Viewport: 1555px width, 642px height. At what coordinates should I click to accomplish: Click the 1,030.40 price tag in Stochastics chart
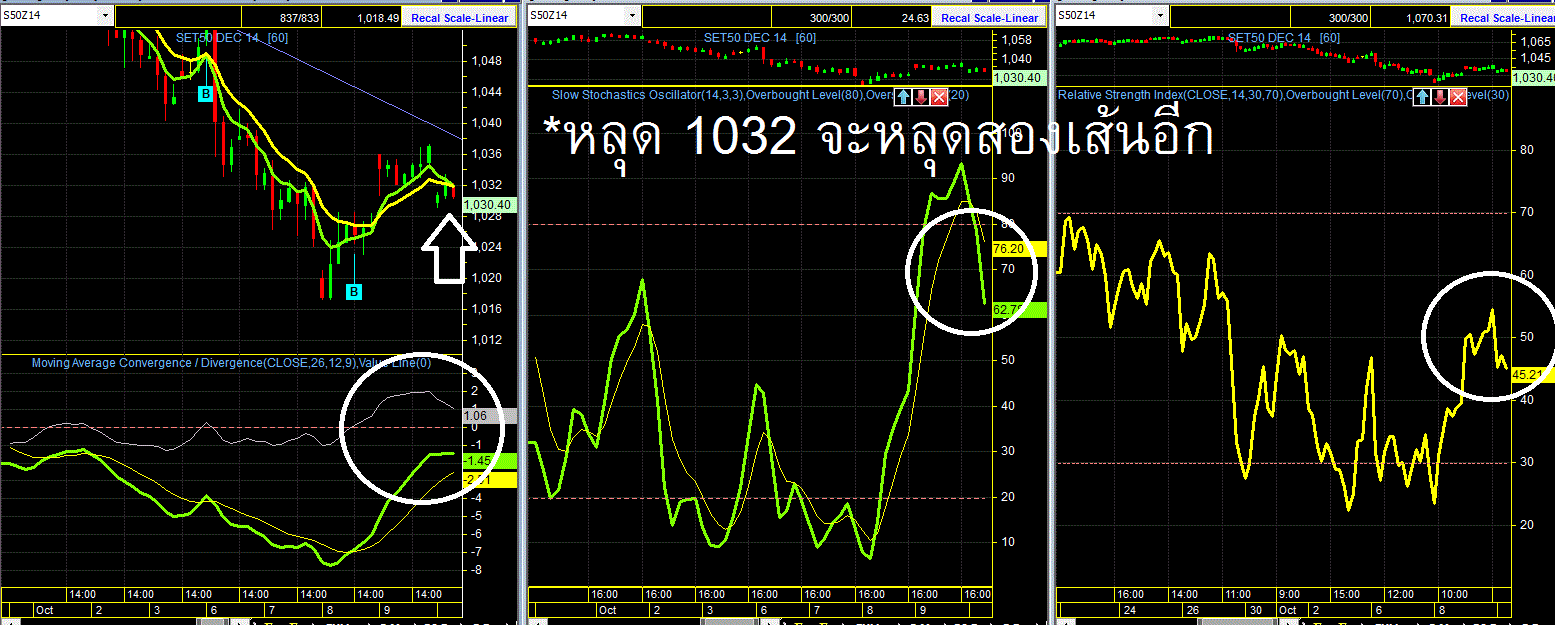click(x=1020, y=77)
